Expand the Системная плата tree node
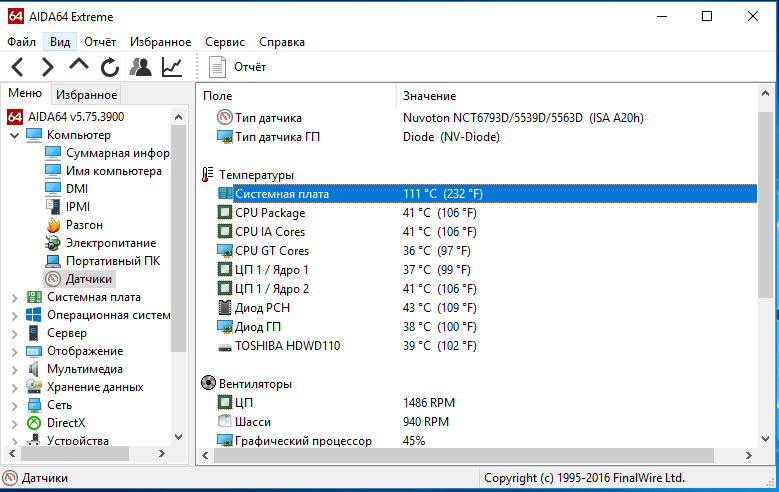The height and width of the screenshot is (492, 779). [x=14, y=298]
